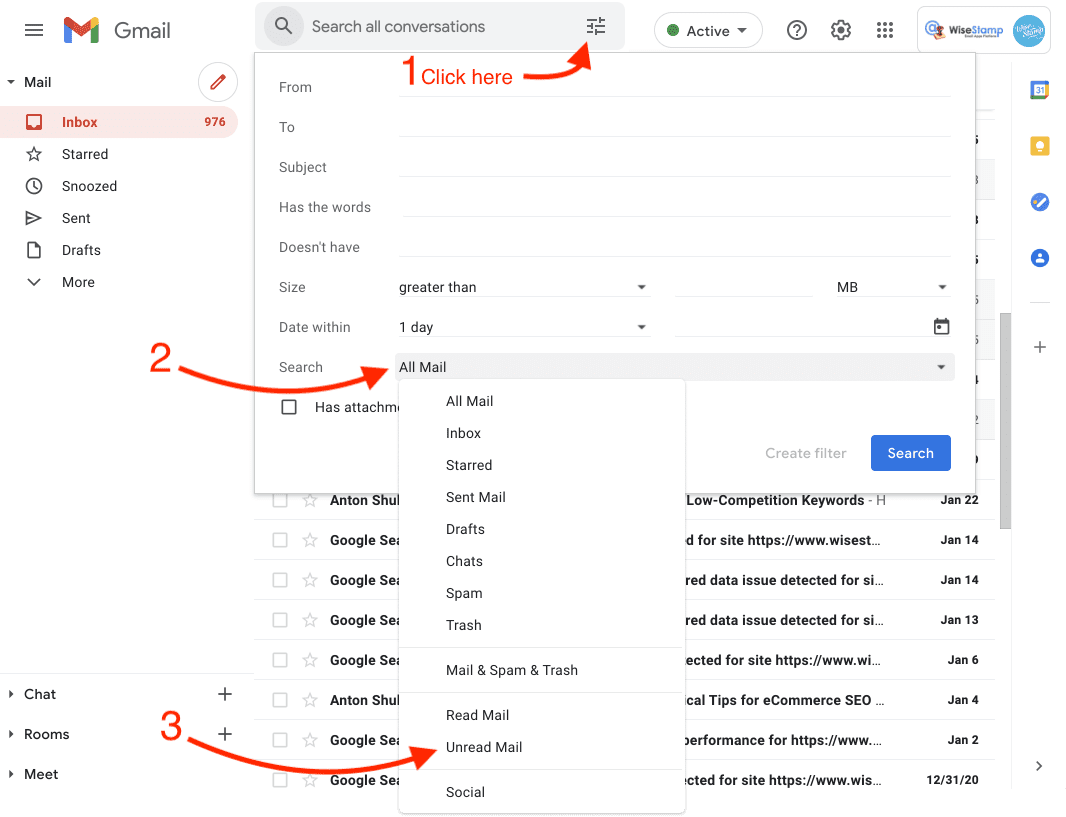The height and width of the screenshot is (817, 1066).
Task: Enable the Has attachment checkbox
Action: click(289, 407)
